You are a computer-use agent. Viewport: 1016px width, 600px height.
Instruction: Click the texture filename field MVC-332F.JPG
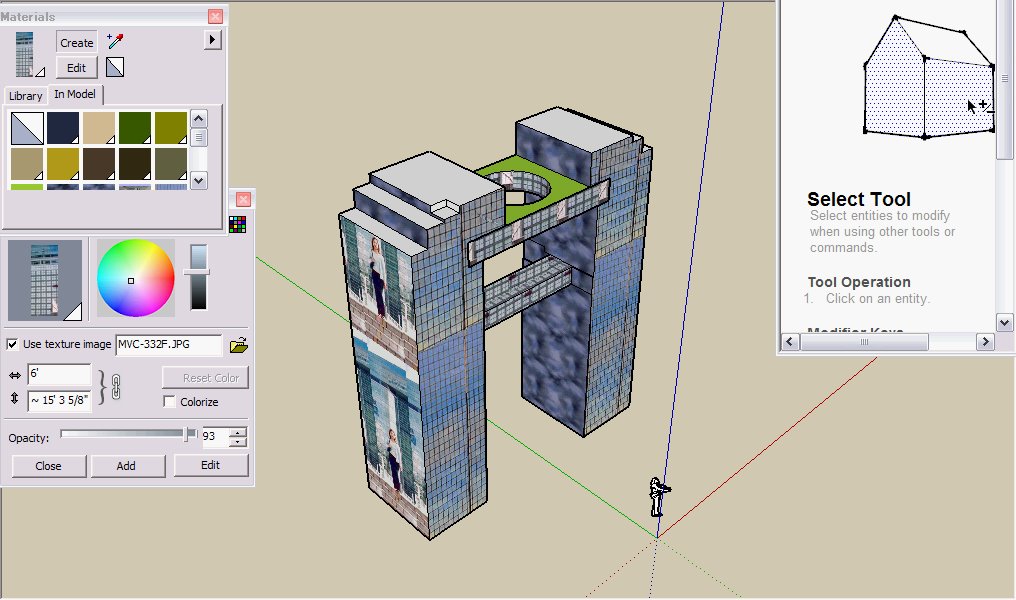coord(168,345)
